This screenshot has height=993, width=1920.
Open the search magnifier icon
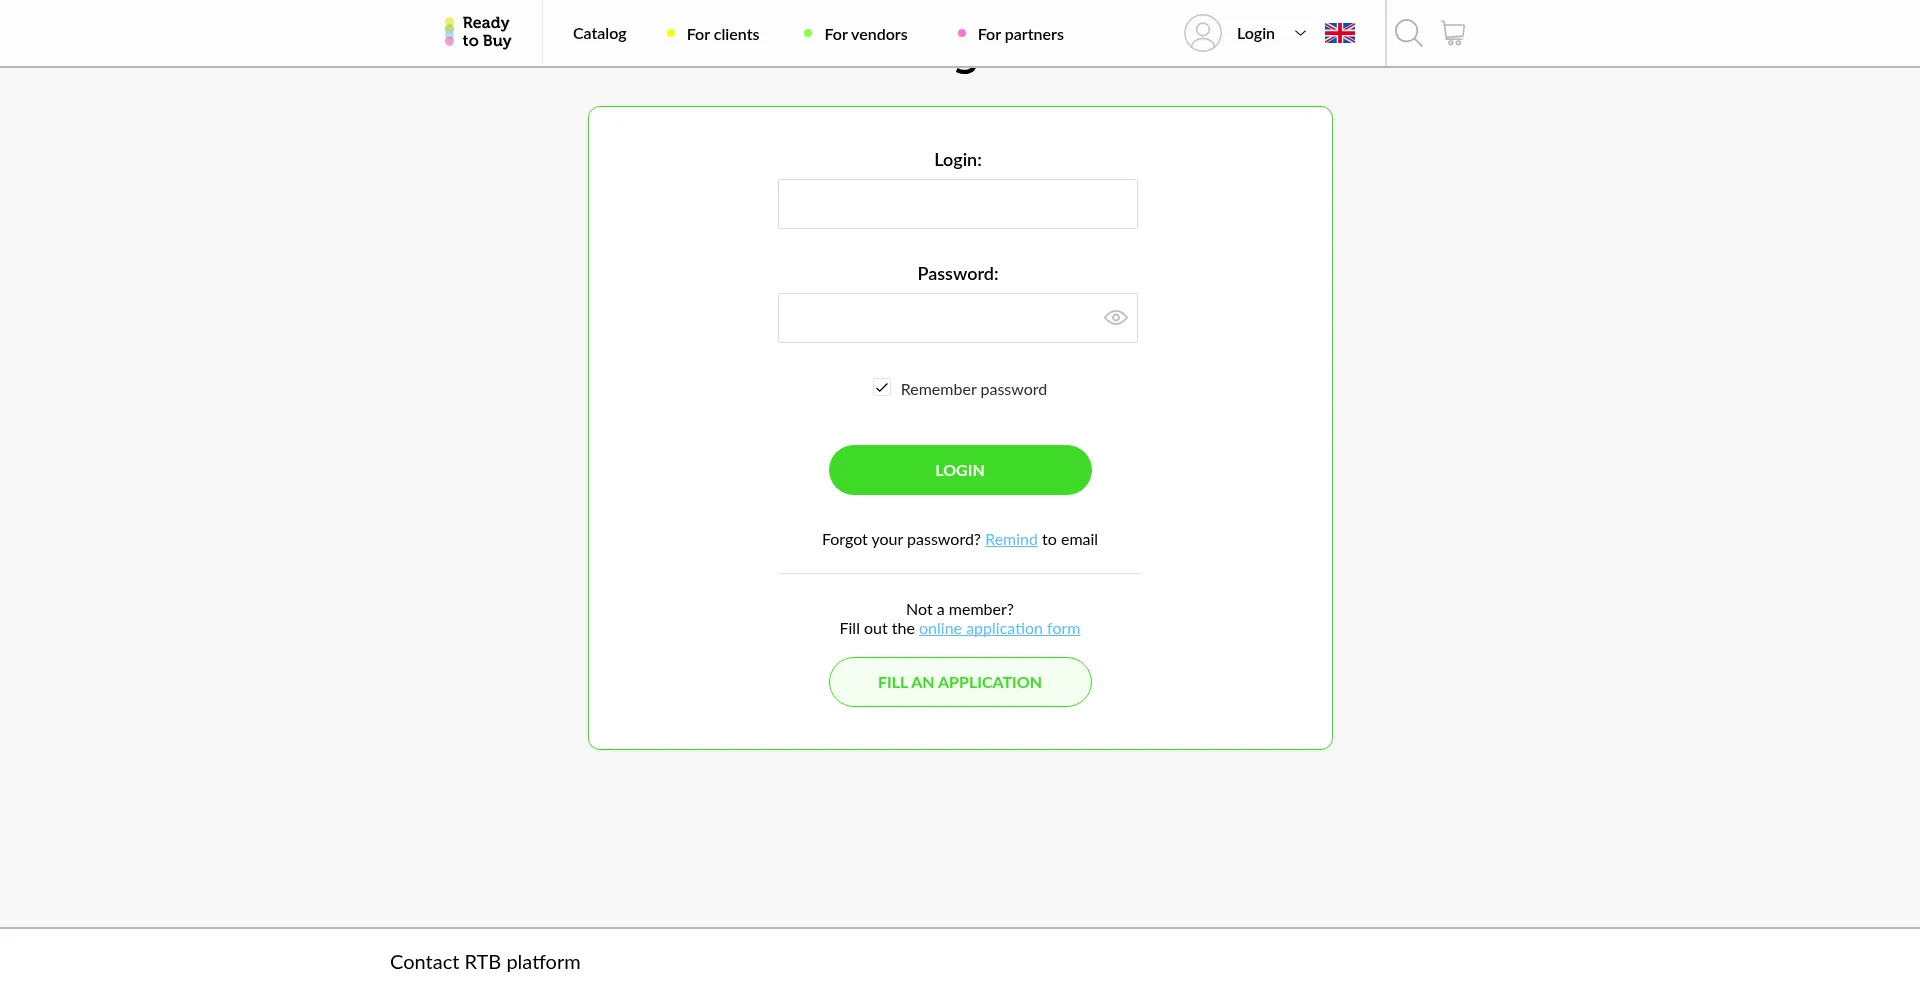tap(1408, 33)
